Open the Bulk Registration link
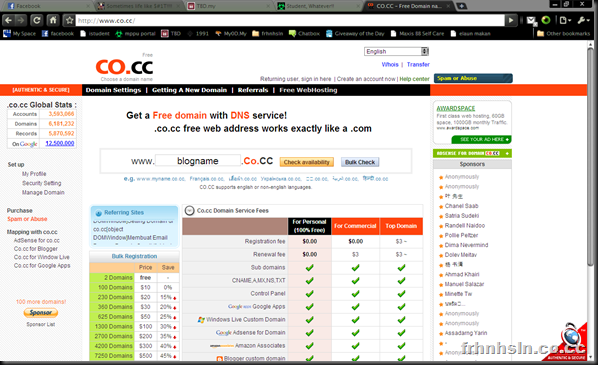Screen dimensions: 598x365 click(x=134, y=256)
